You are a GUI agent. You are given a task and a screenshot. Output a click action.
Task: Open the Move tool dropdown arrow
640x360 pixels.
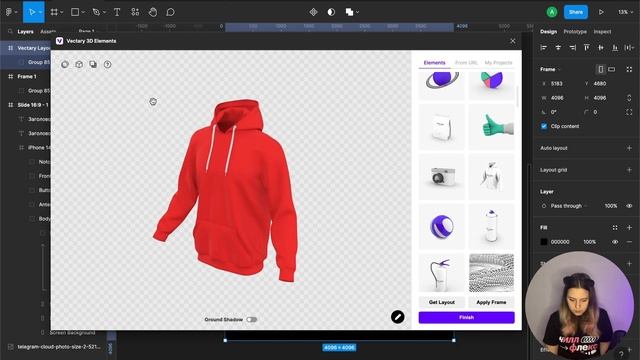tap(41, 12)
